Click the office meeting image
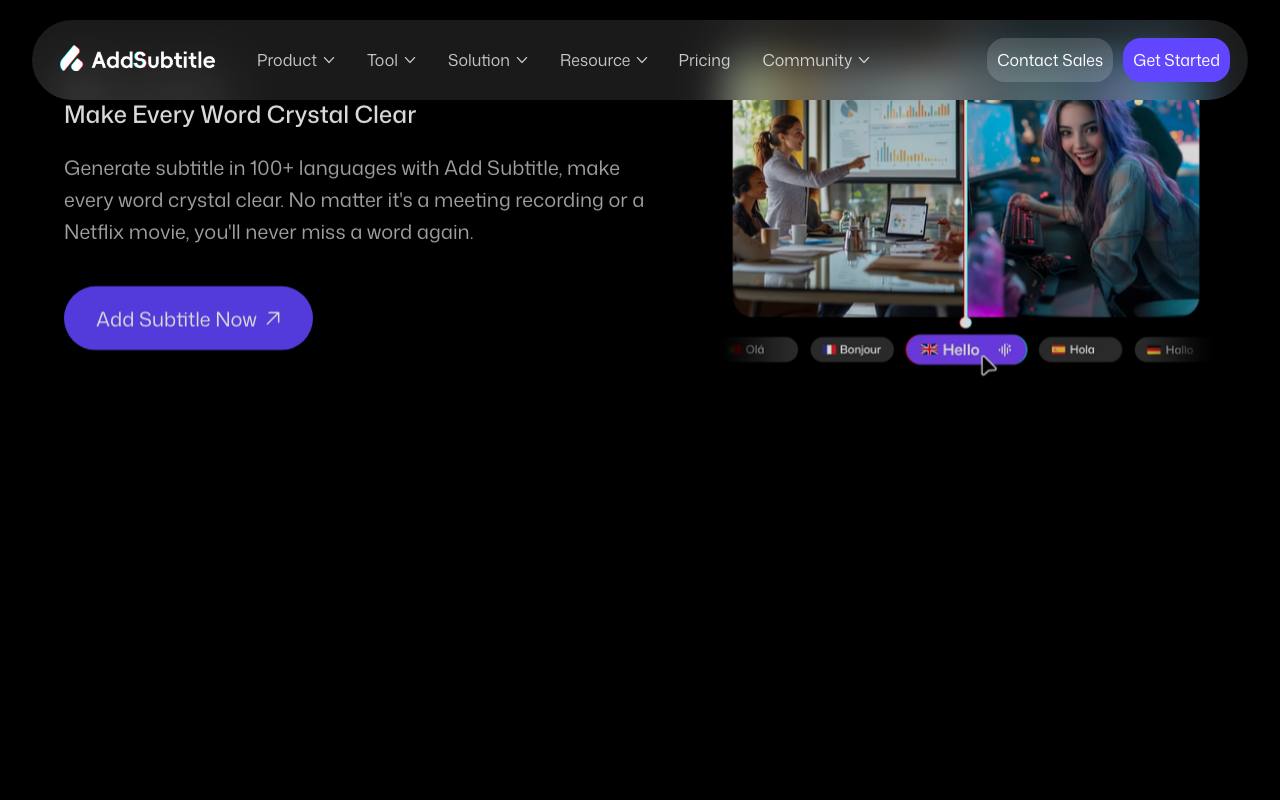This screenshot has height=800, width=1280. pyautogui.click(x=849, y=208)
